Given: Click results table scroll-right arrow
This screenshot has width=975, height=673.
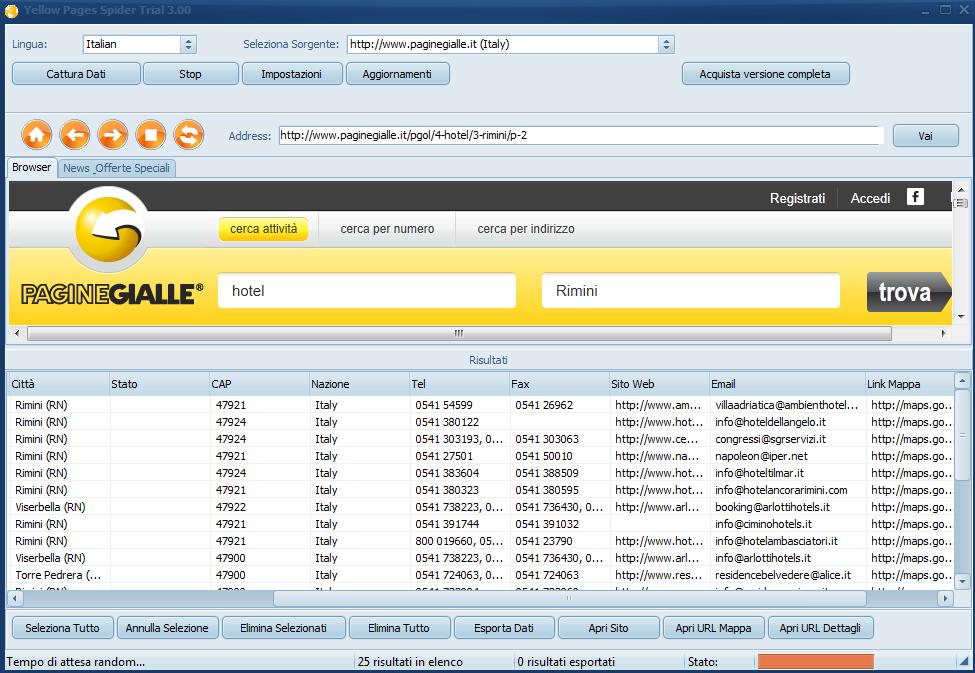Looking at the screenshot, I should click(945, 598).
